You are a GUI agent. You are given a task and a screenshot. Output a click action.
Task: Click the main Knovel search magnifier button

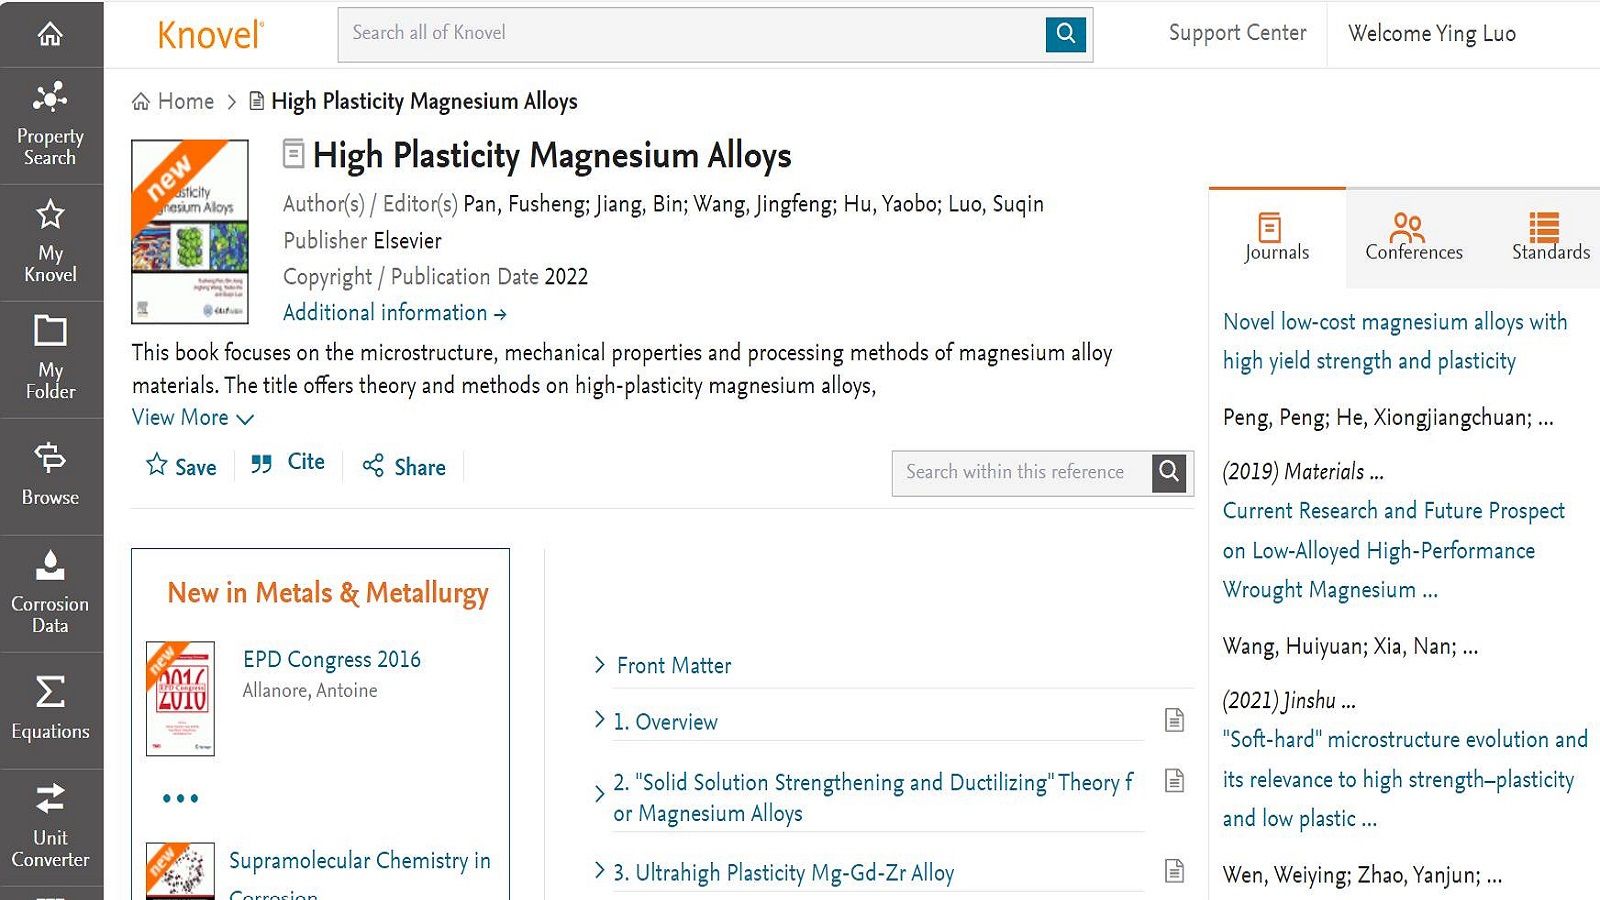click(1066, 34)
